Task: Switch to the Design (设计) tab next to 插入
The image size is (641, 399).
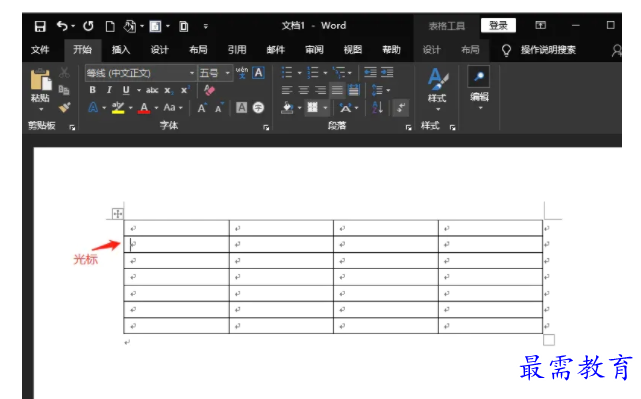Action: [x=159, y=50]
